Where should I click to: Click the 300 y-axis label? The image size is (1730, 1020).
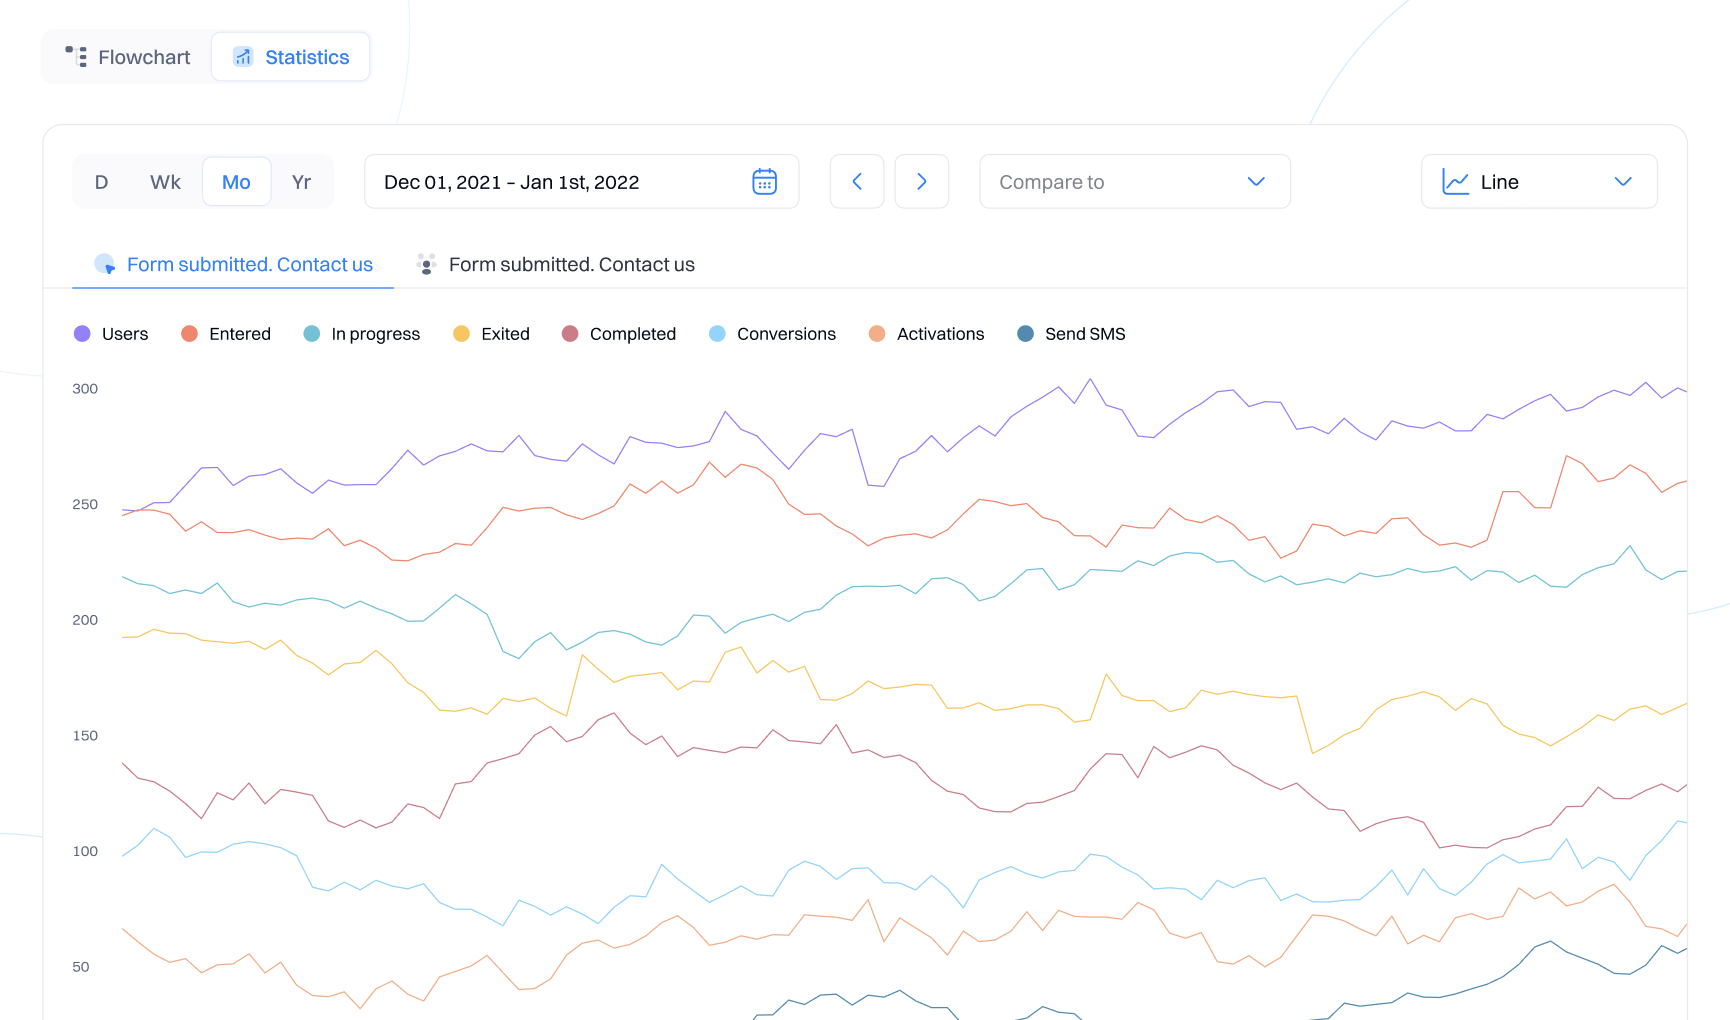point(85,389)
